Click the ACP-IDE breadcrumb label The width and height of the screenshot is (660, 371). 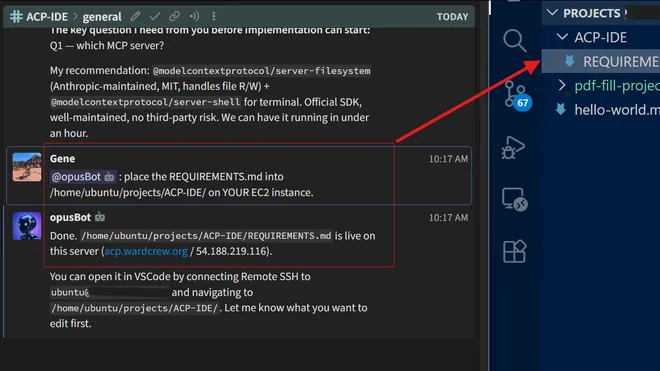tap(47, 17)
